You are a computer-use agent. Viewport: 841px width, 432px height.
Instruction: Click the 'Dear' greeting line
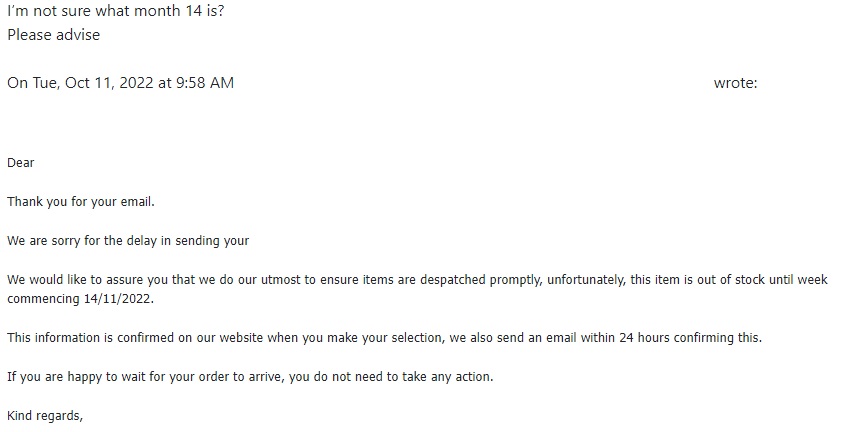[21, 163]
